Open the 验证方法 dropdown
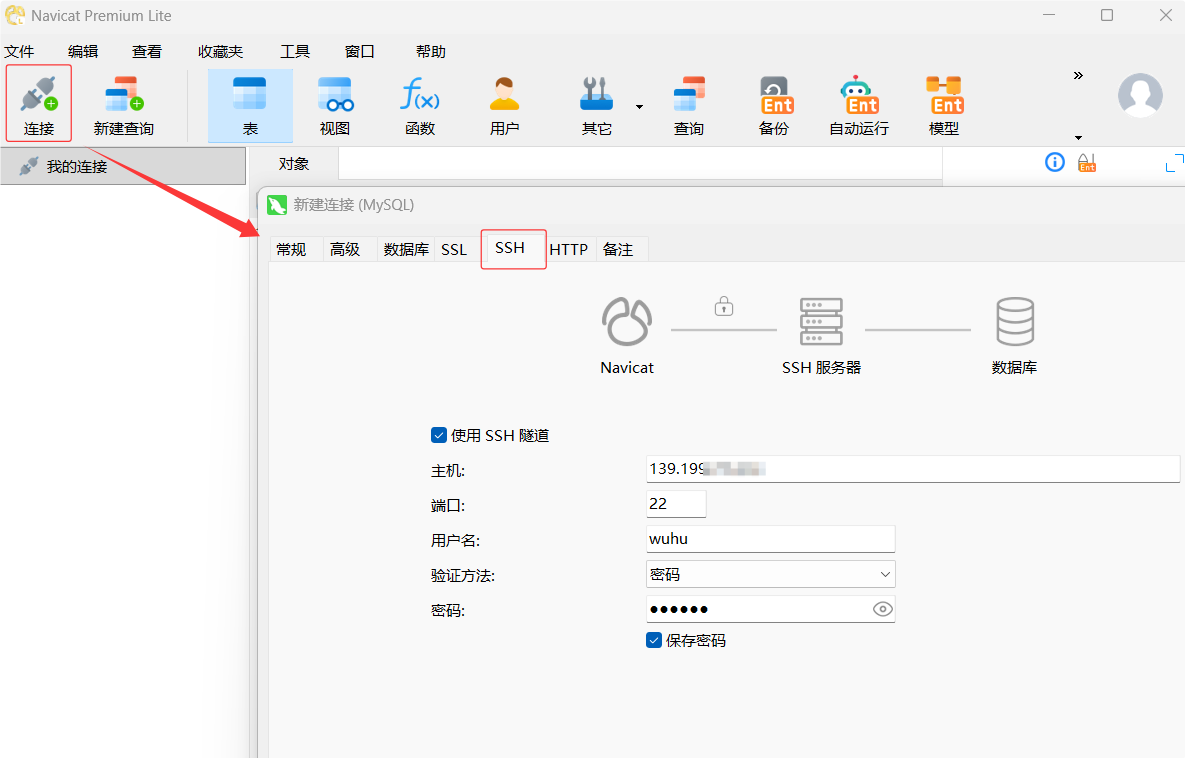 click(x=771, y=574)
